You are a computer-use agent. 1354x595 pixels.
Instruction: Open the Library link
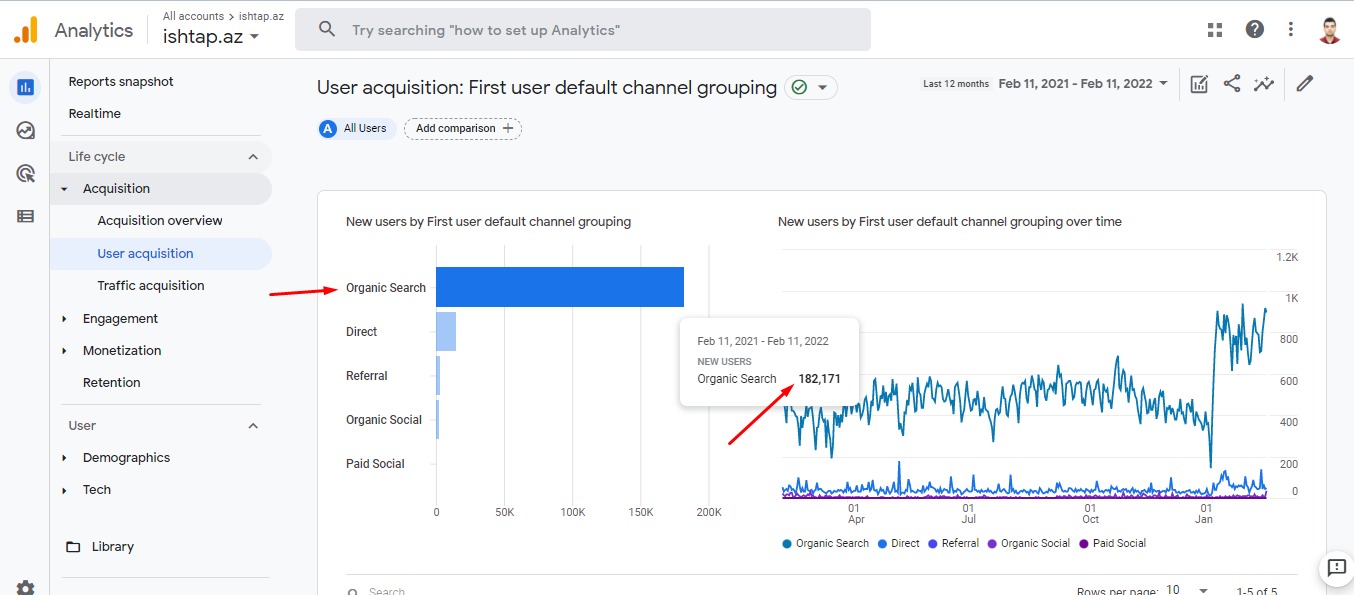[112, 547]
